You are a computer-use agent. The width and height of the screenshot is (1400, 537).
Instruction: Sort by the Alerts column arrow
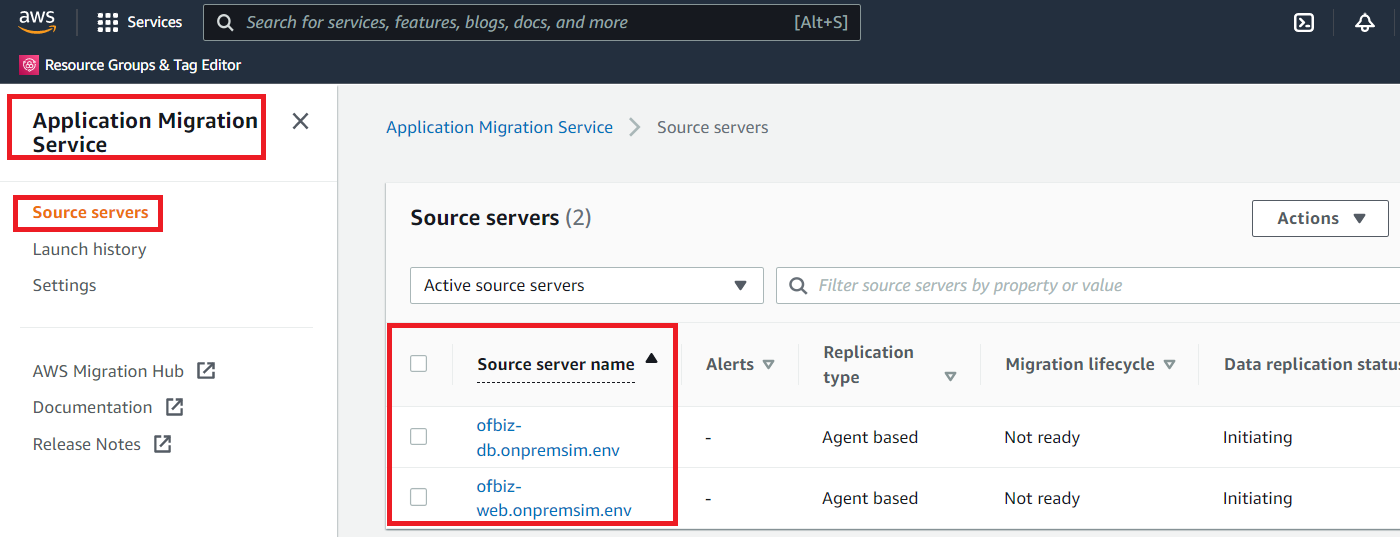tap(768, 365)
